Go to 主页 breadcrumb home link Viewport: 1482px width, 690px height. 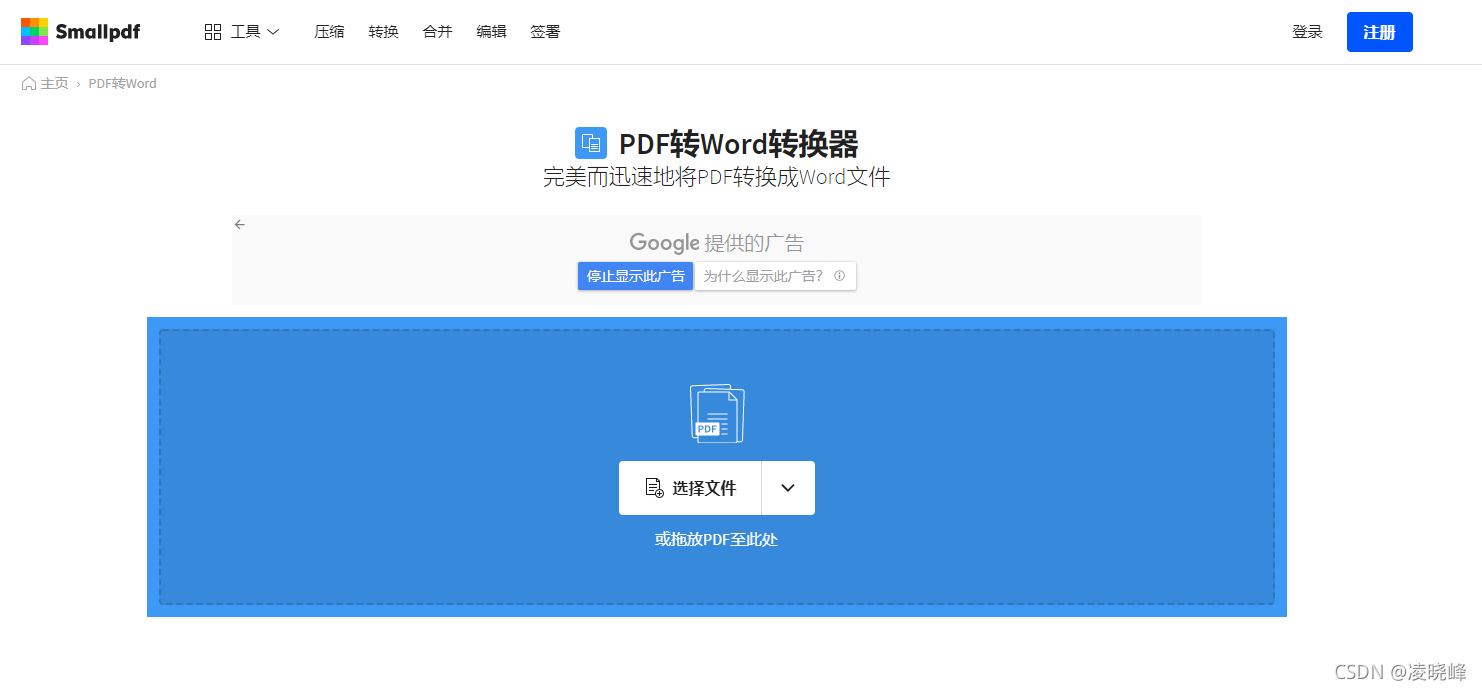(x=45, y=84)
